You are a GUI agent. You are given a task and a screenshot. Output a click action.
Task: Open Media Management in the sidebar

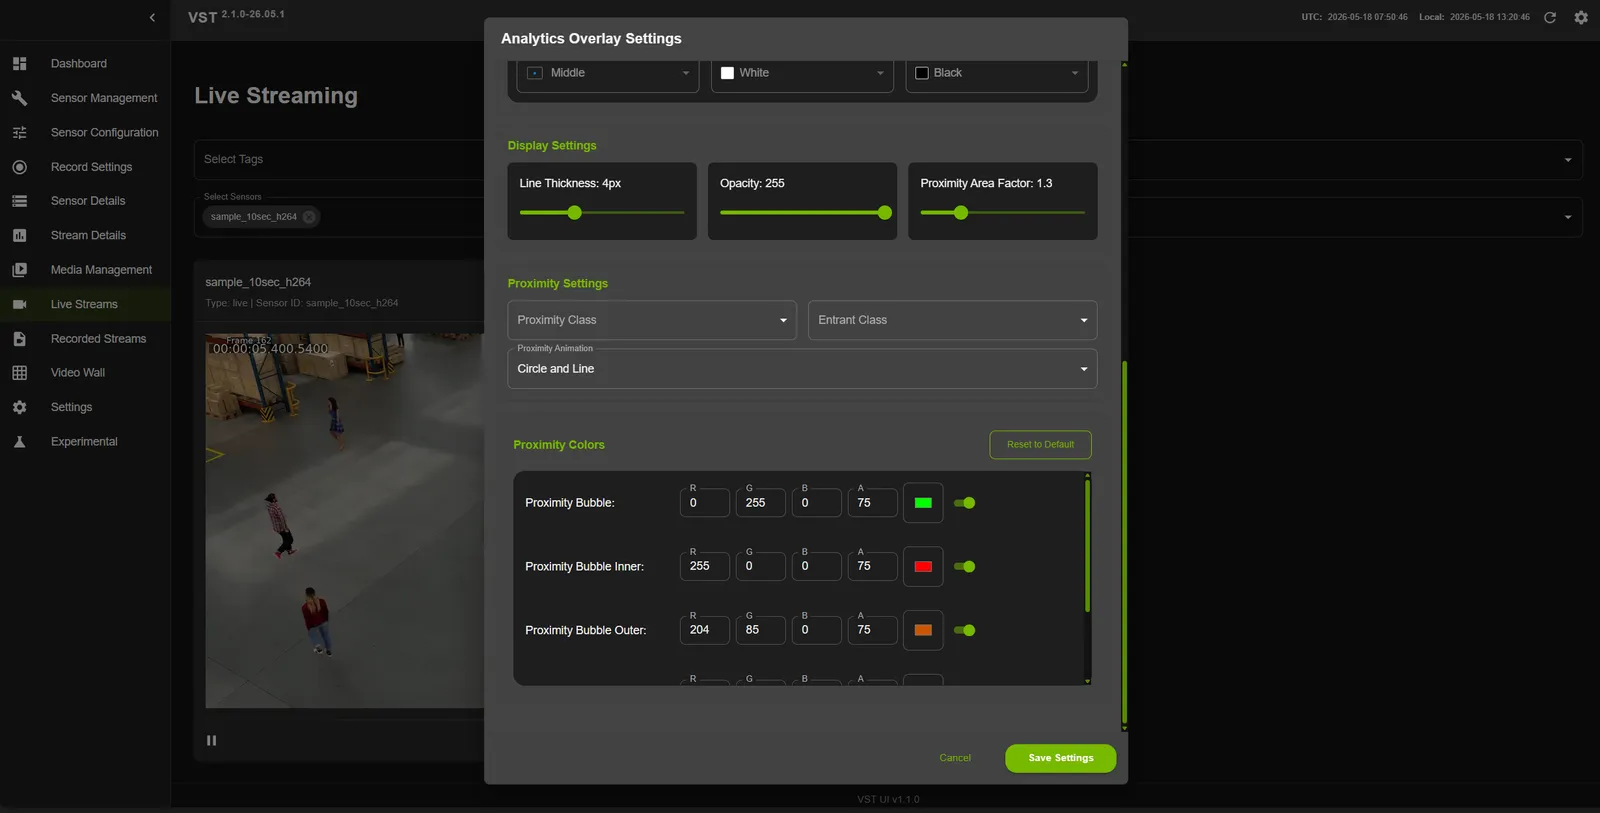pyautogui.click(x=101, y=270)
